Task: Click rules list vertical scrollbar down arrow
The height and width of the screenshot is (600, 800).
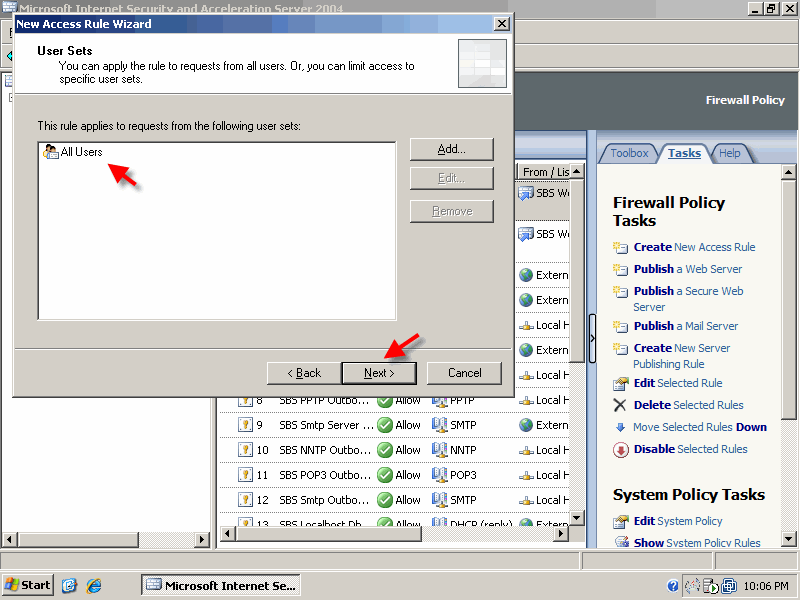Action: 577,518
